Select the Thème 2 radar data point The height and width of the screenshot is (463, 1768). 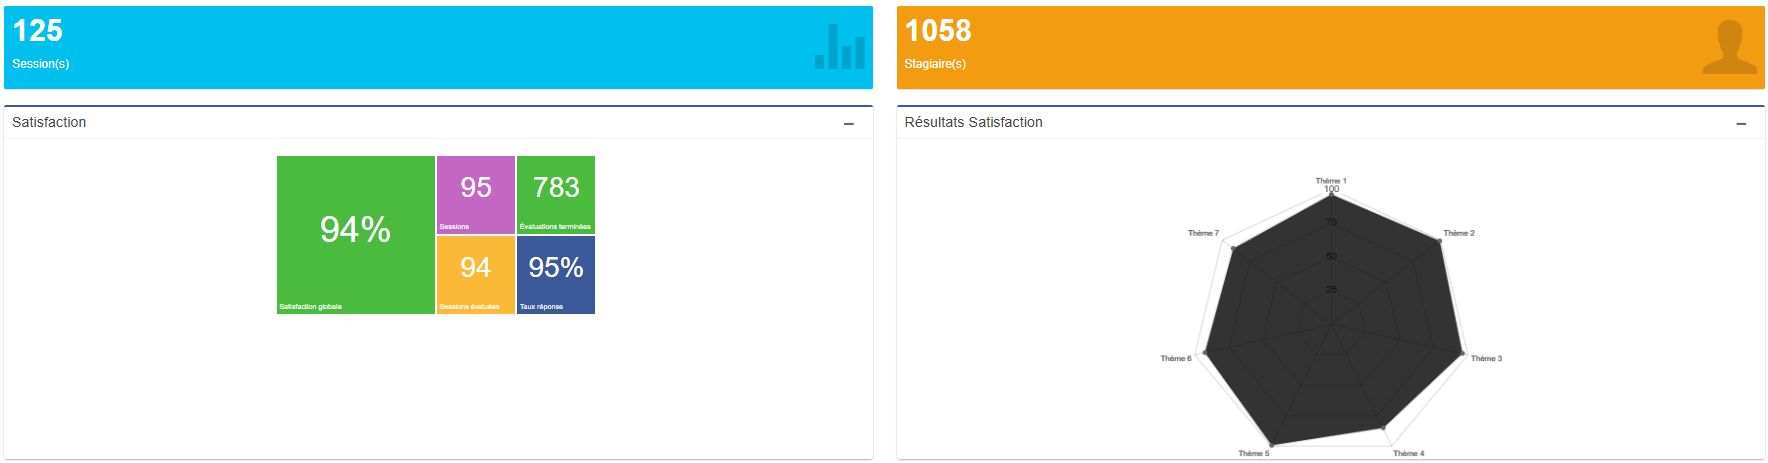(1438, 242)
